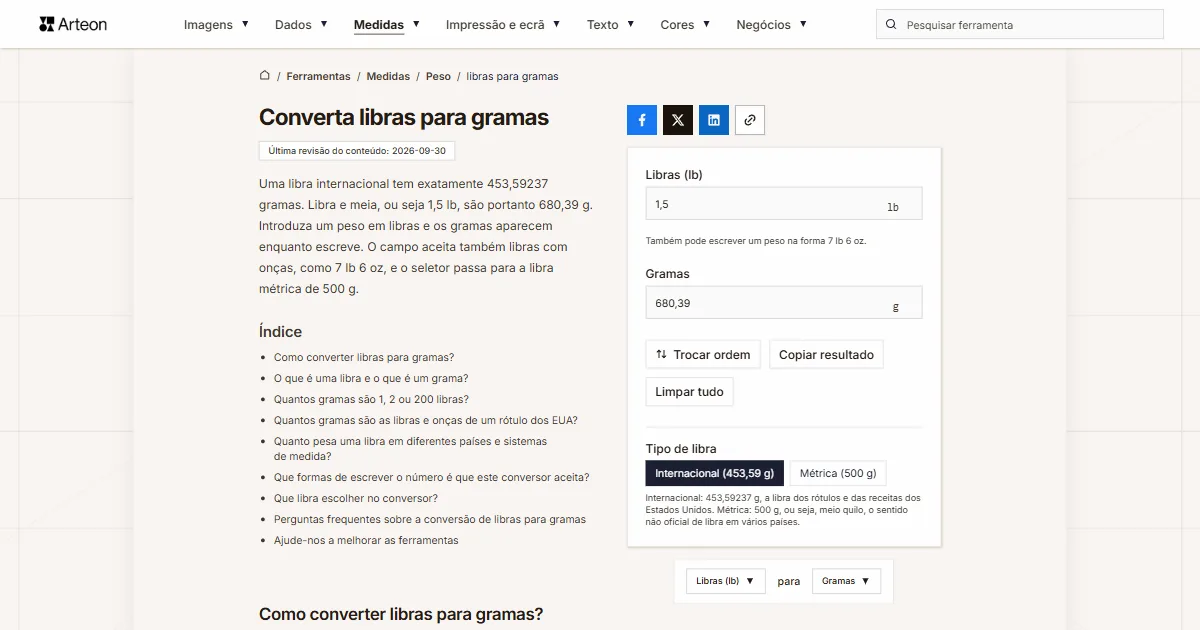The image size is (1200, 630).
Task: Go to Ferramentas breadcrumb
Action: [x=318, y=76]
